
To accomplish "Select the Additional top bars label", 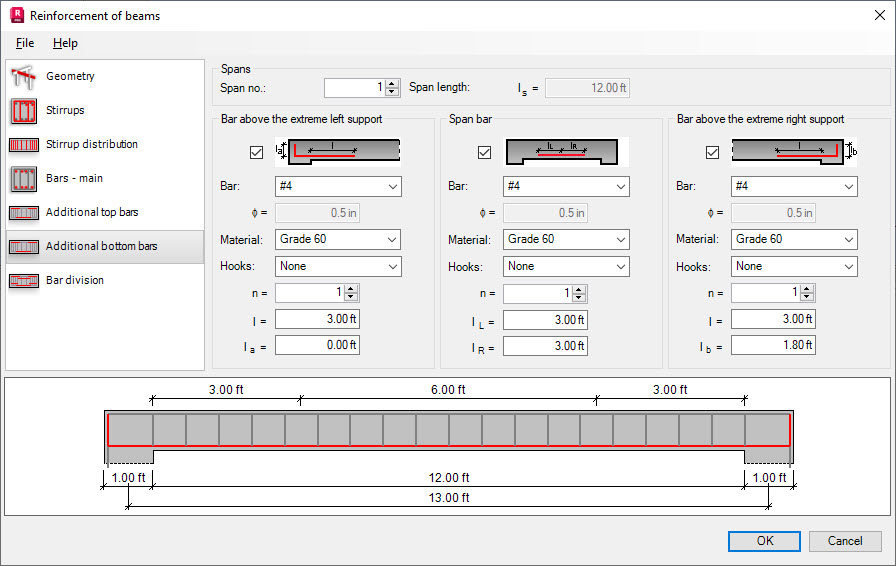I will [x=92, y=212].
